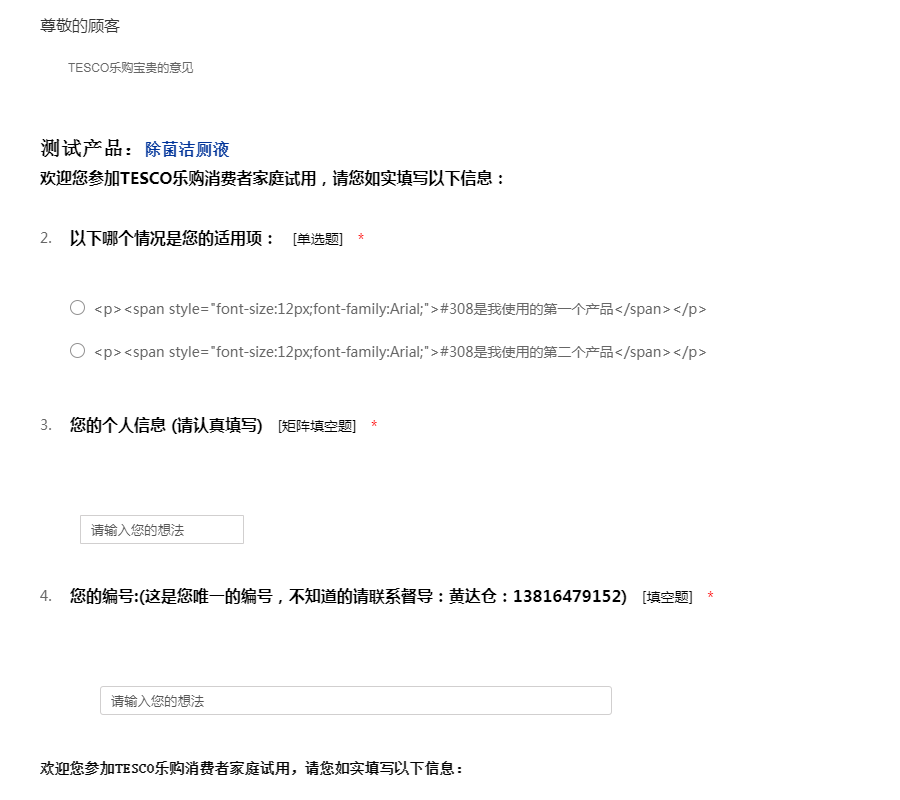Click the 第一个产品 option label text

(400, 309)
